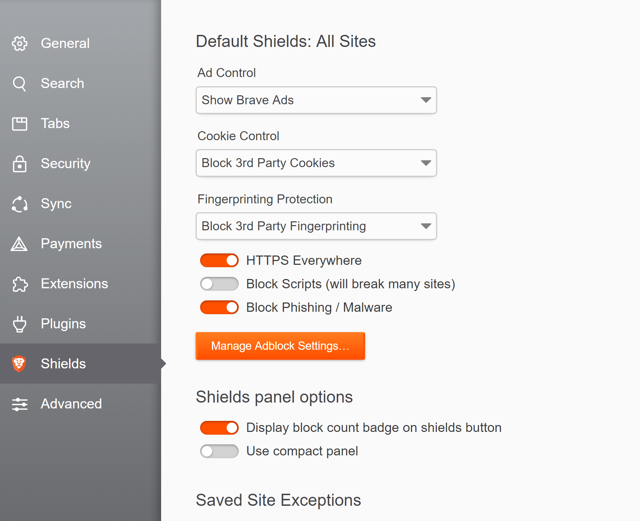Viewport: 640px width, 521px height.
Task: Click the Advanced sliders icon
Action: point(19,404)
